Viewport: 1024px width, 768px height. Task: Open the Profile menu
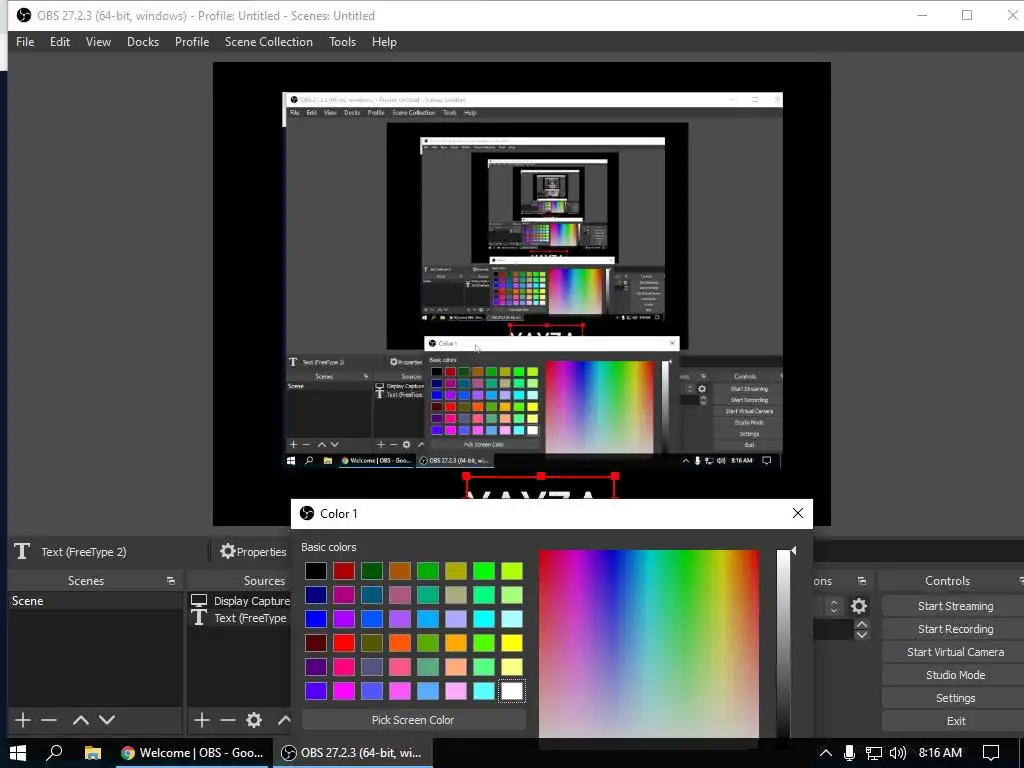point(191,42)
